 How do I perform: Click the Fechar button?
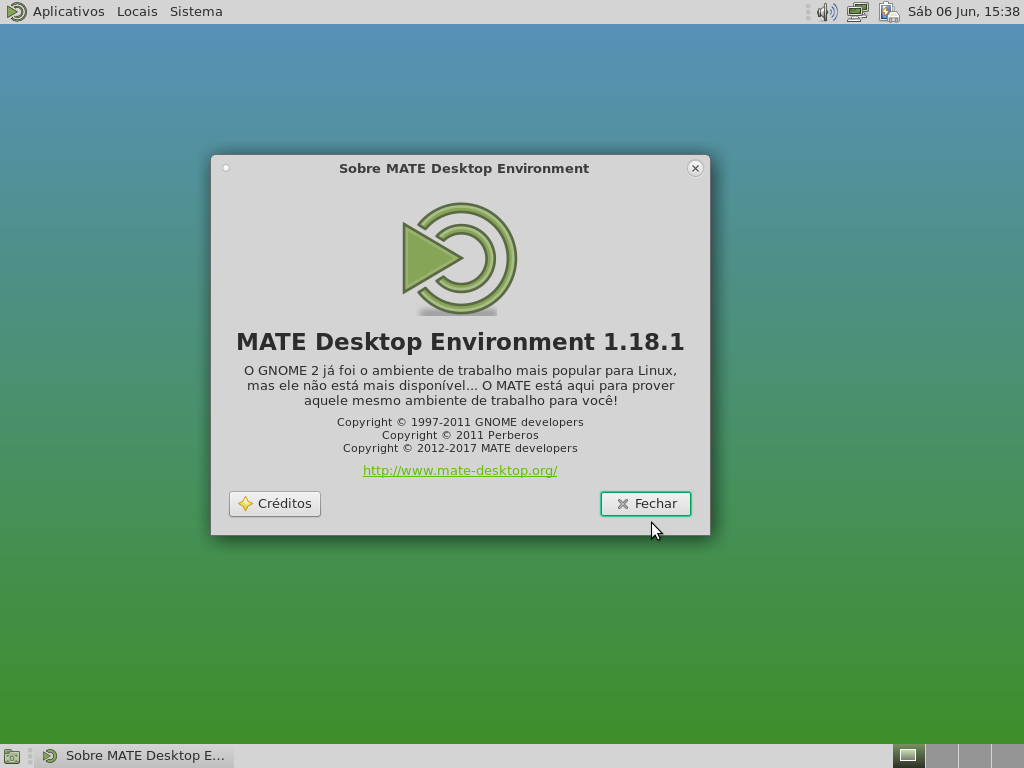coord(645,504)
